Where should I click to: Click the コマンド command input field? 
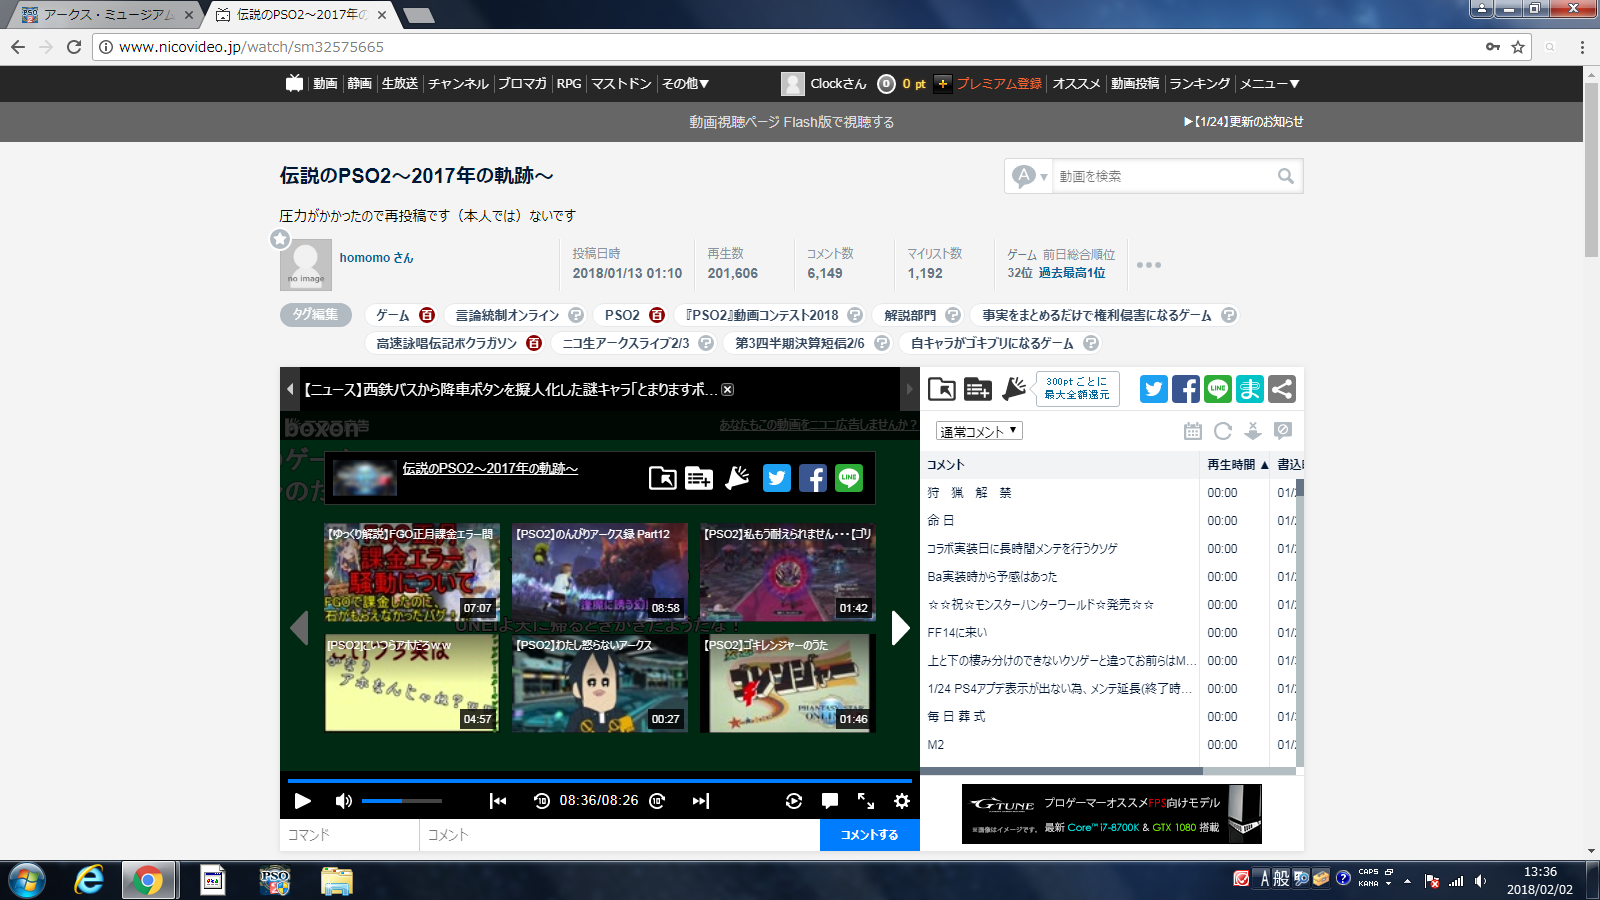pos(349,835)
